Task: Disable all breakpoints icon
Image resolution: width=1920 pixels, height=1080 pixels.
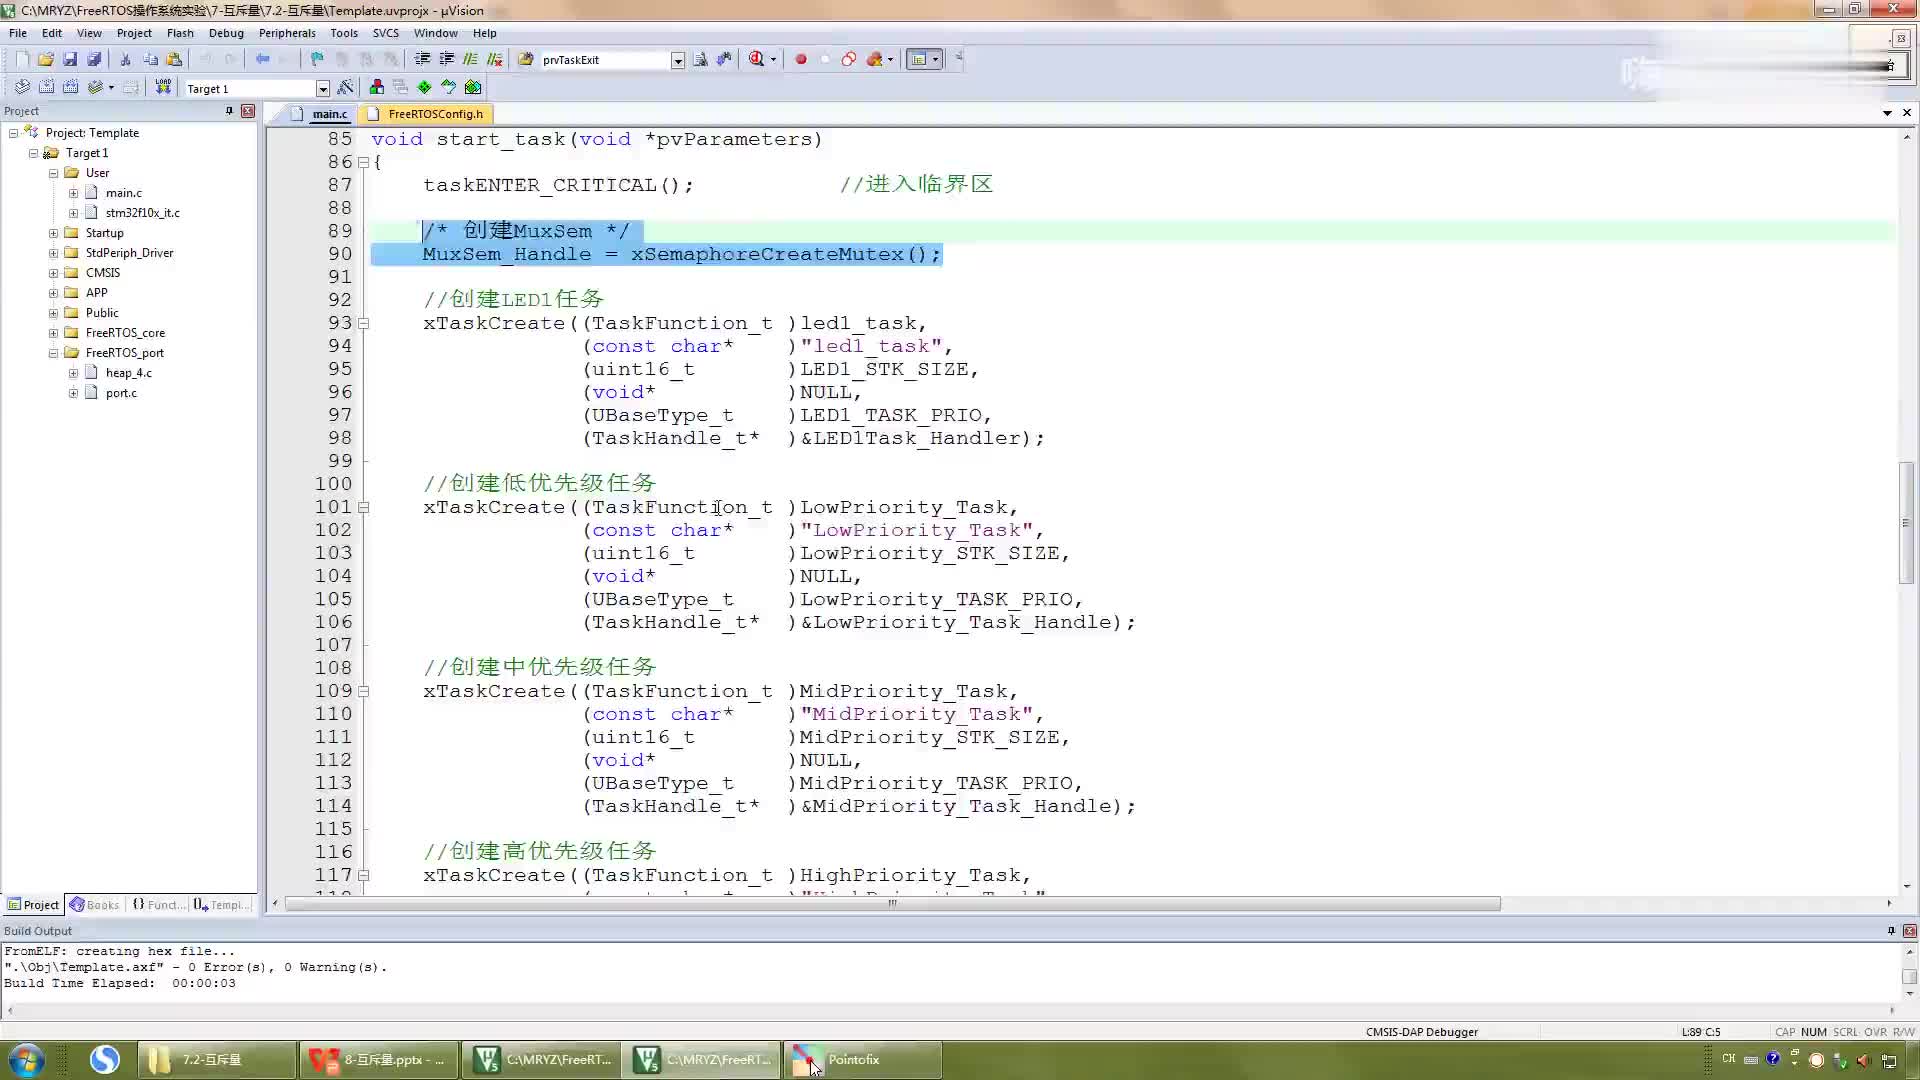Action: tap(849, 59)
